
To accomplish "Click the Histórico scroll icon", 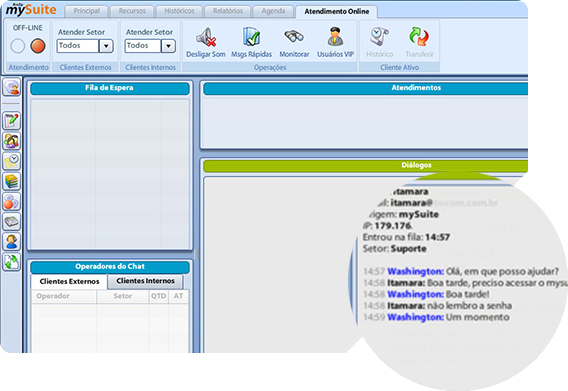I will pos(379,37).
